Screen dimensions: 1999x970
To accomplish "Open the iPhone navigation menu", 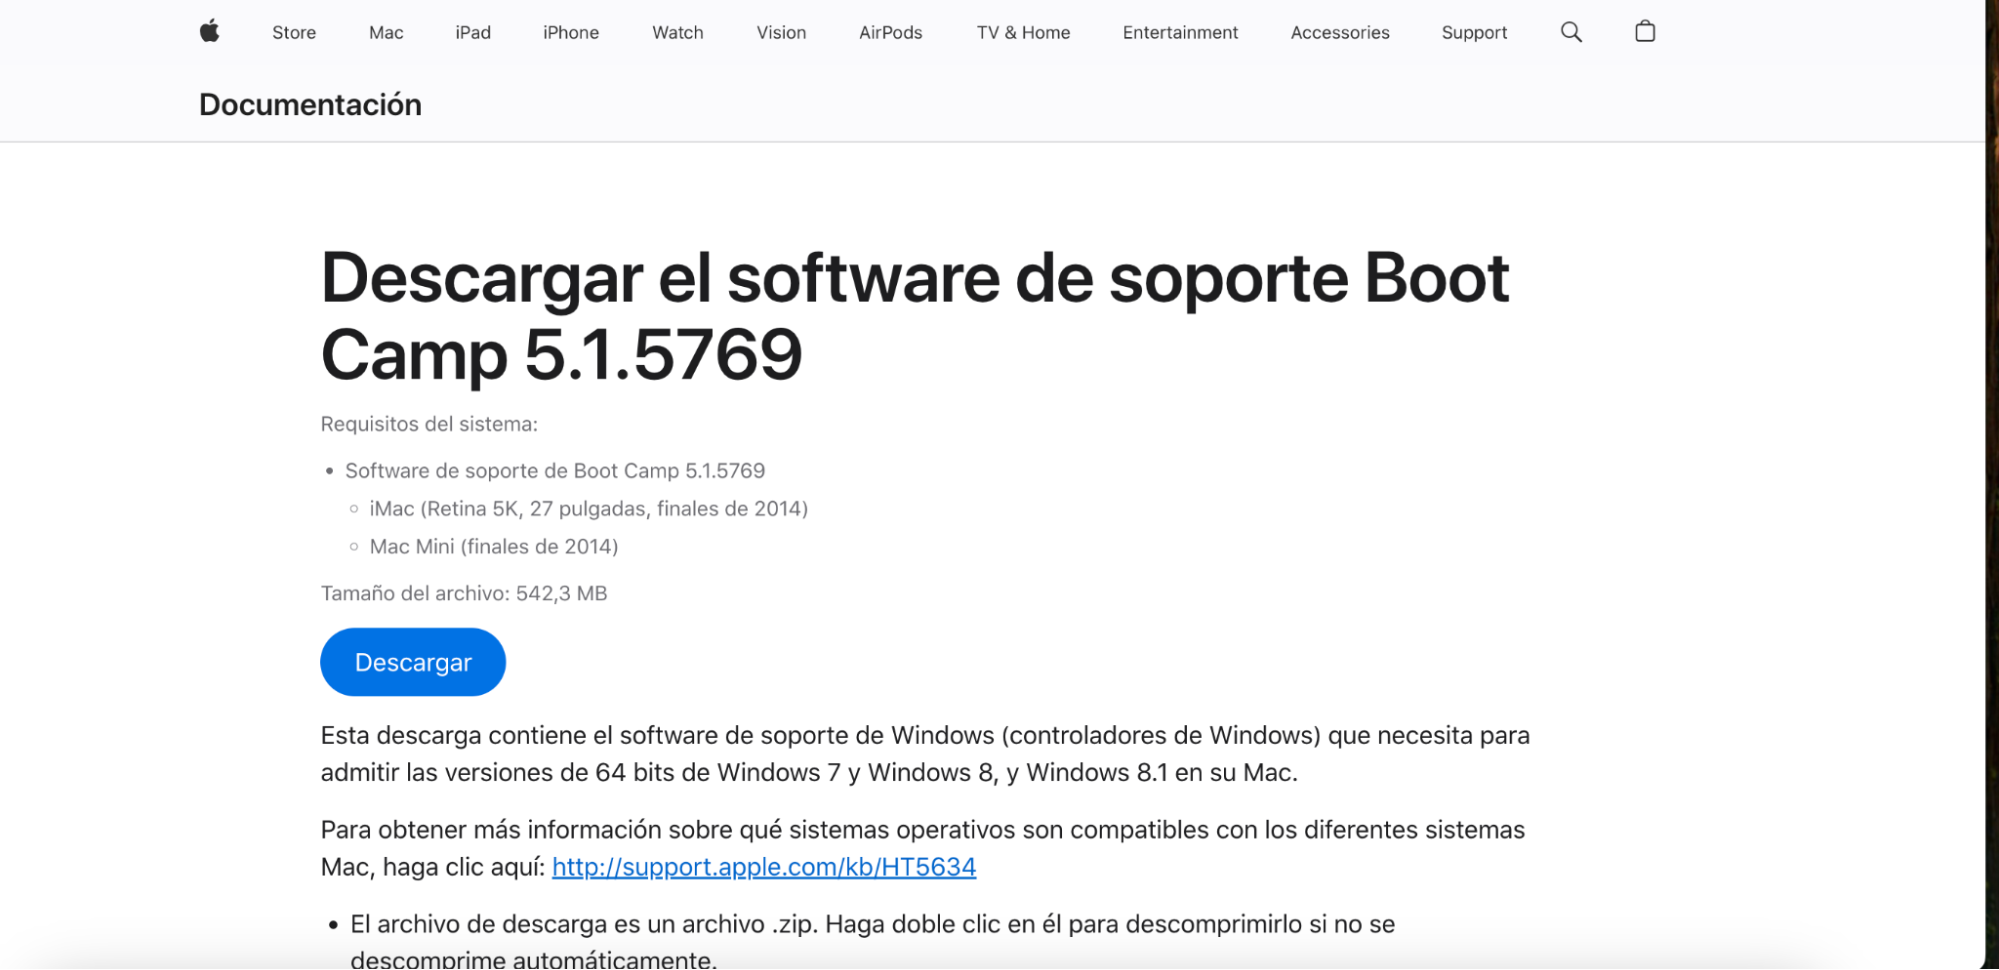I will tap(569, 32).
